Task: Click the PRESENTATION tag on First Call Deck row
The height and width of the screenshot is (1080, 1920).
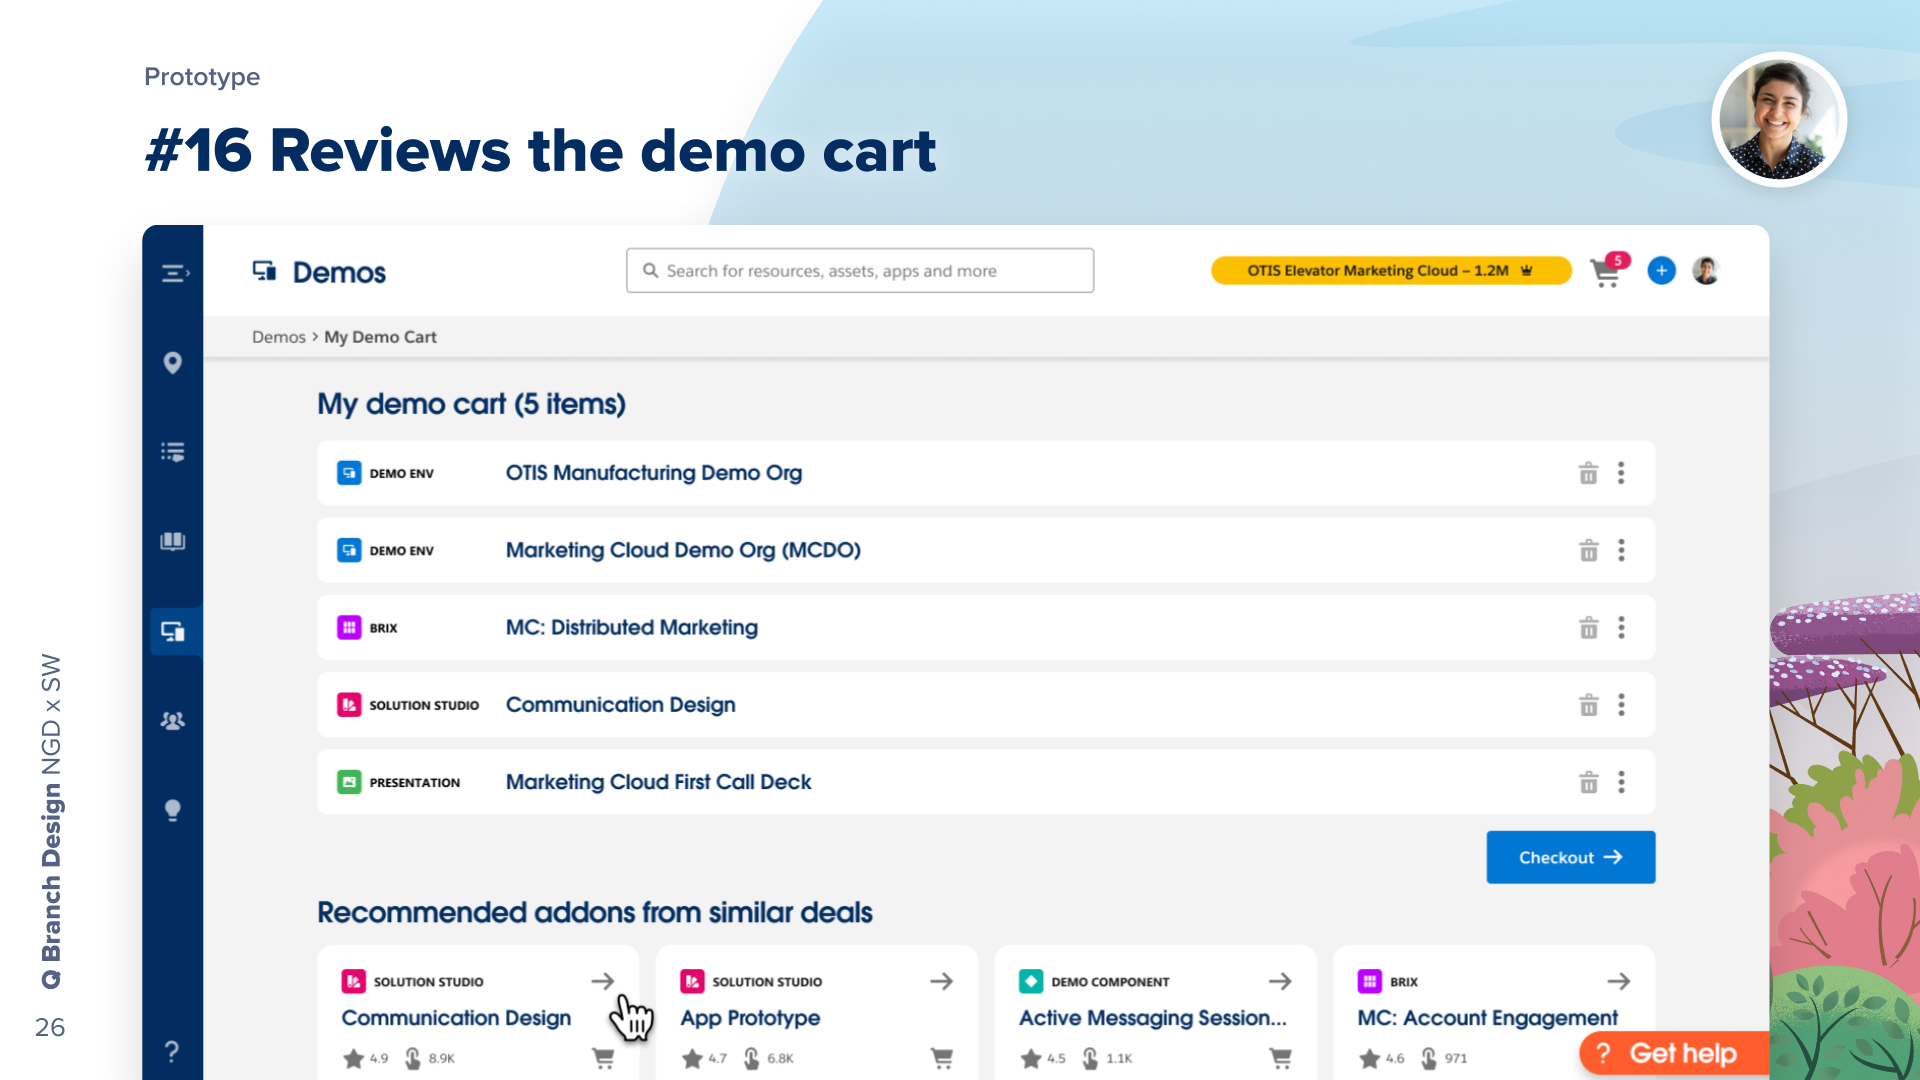Action: point(399,782)
